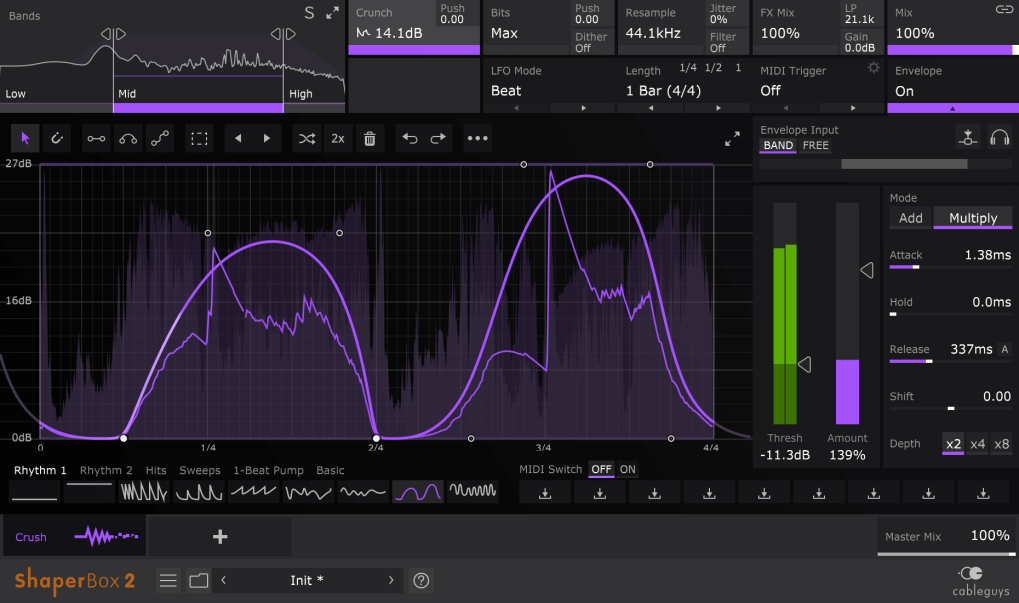Set envelope Mode to Add
1019x603 pixels.
pyautogui.click(x=910, y=218)
